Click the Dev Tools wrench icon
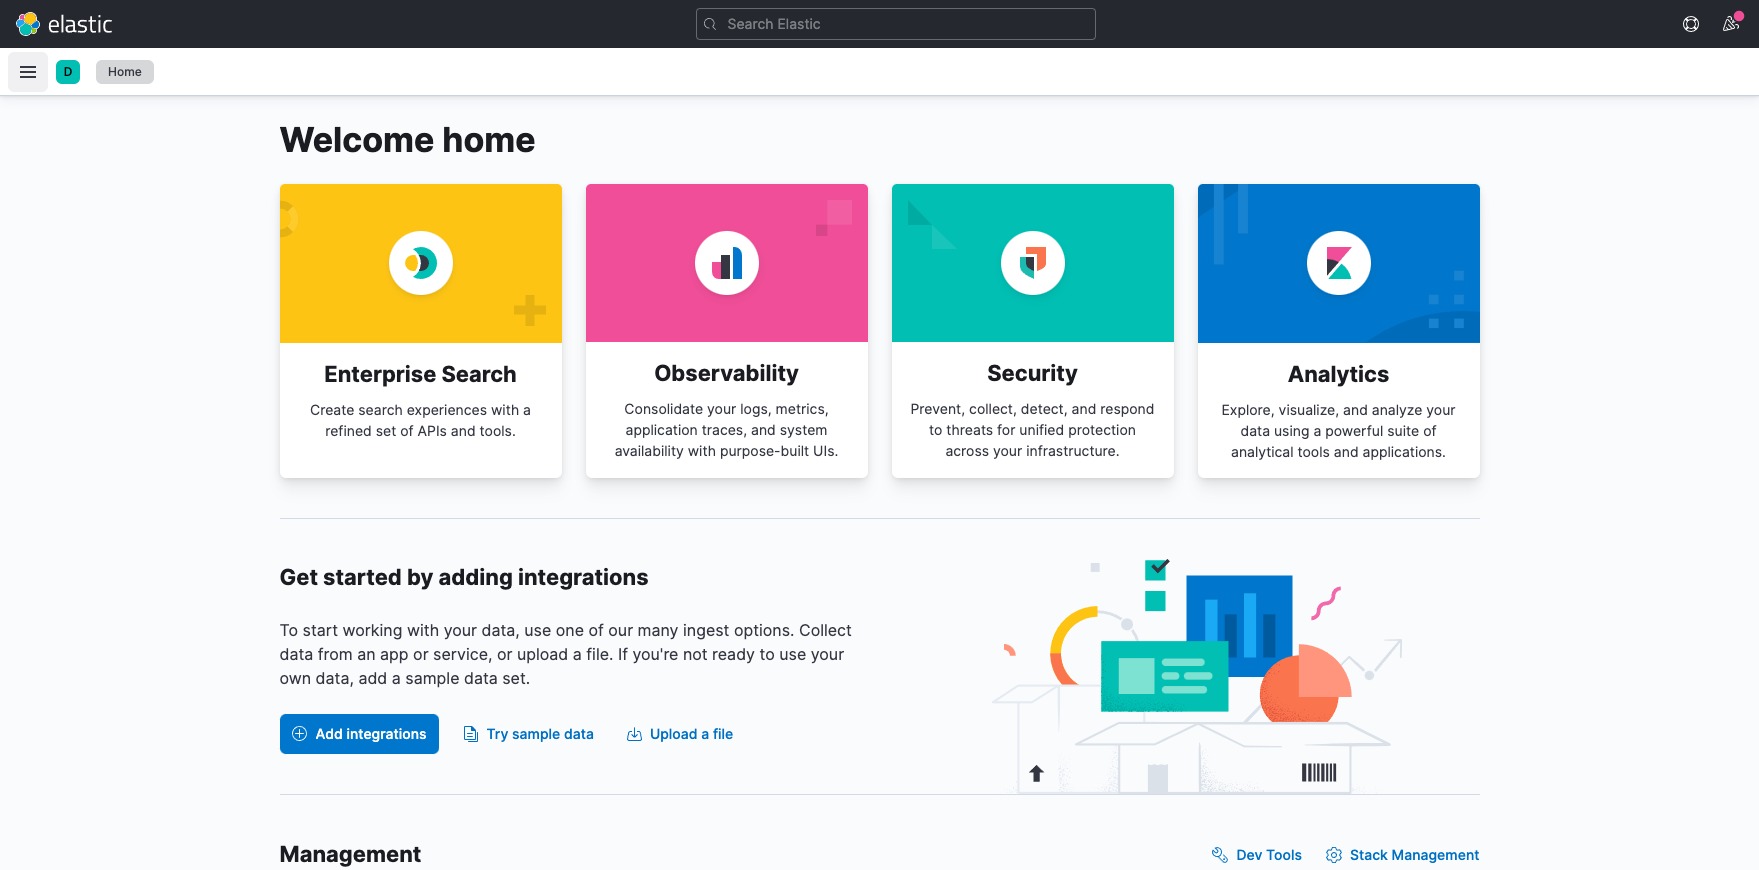1759x870 pixels. pos(1220,855)
